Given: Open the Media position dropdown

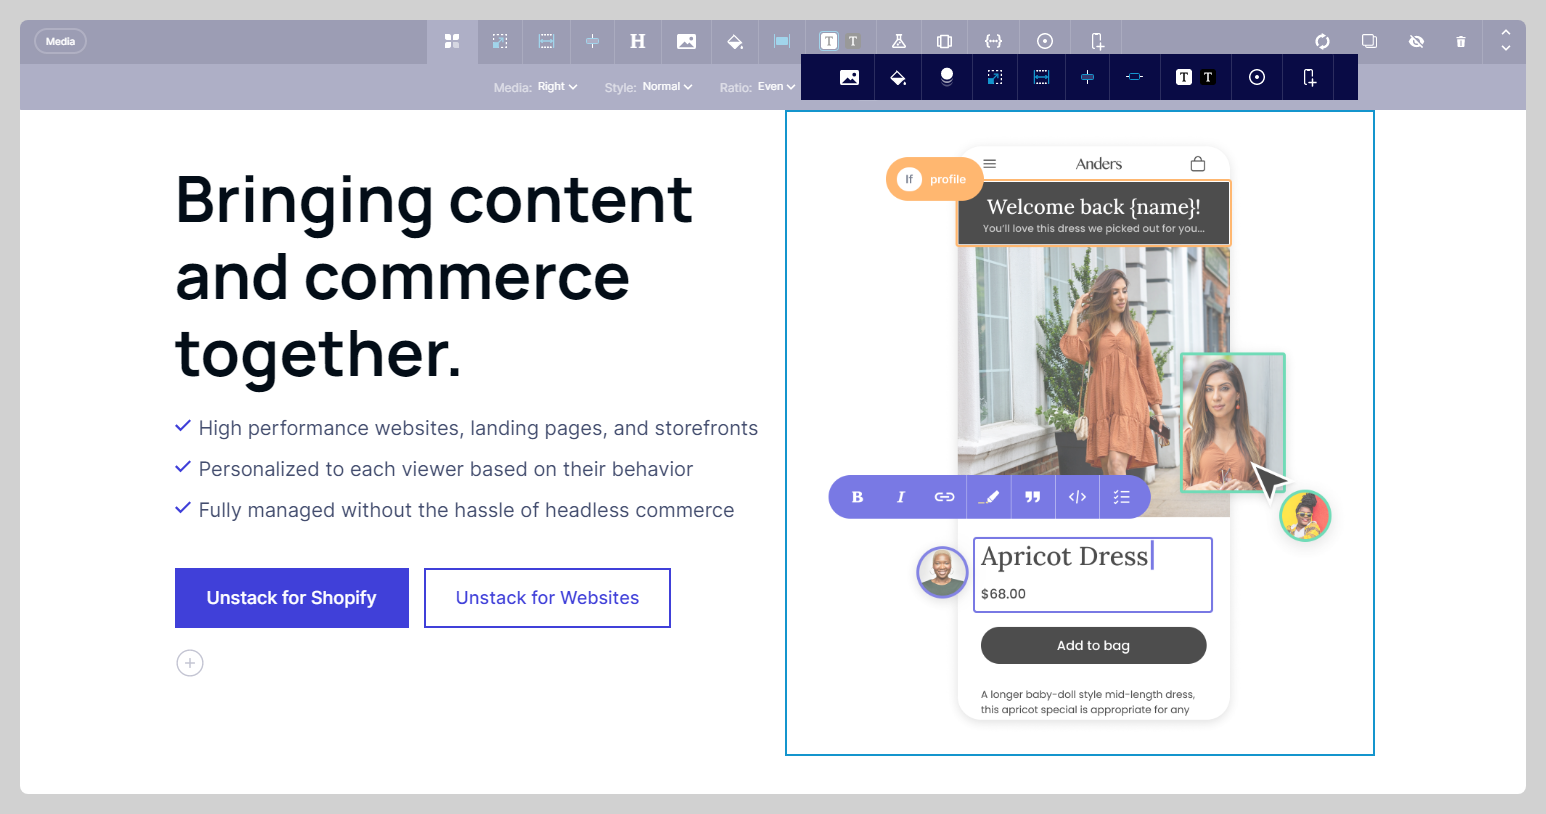Looking at the screenshot, I should coord(557,87).
